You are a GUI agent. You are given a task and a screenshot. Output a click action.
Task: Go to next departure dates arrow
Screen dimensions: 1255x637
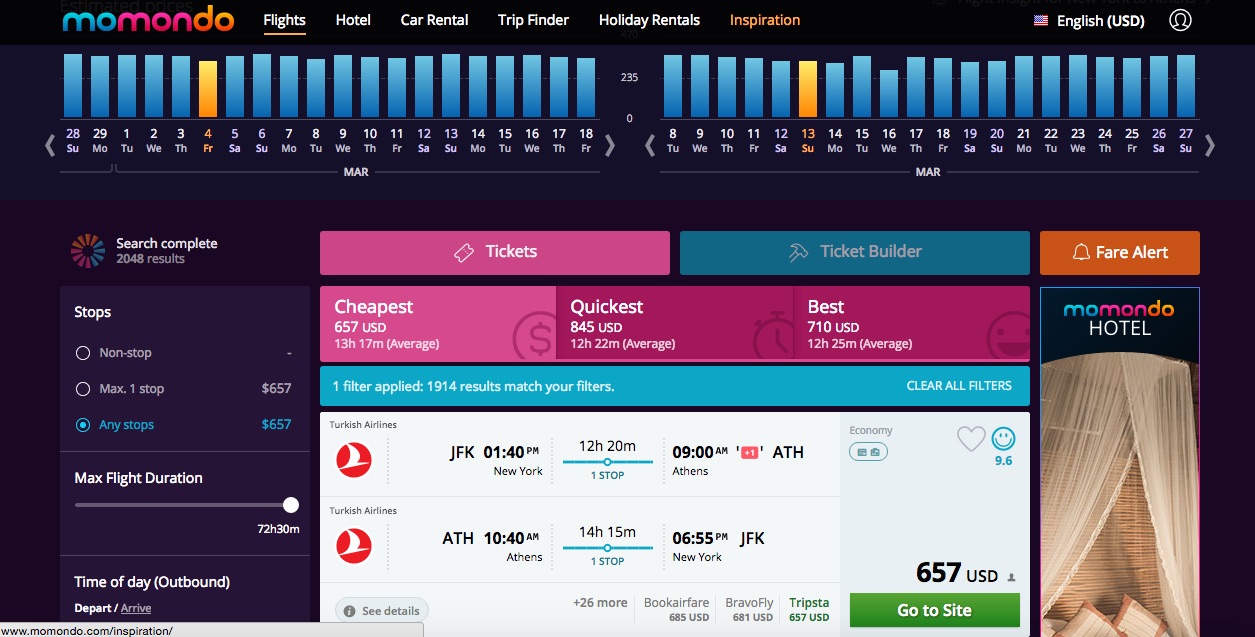pos(610,146)
